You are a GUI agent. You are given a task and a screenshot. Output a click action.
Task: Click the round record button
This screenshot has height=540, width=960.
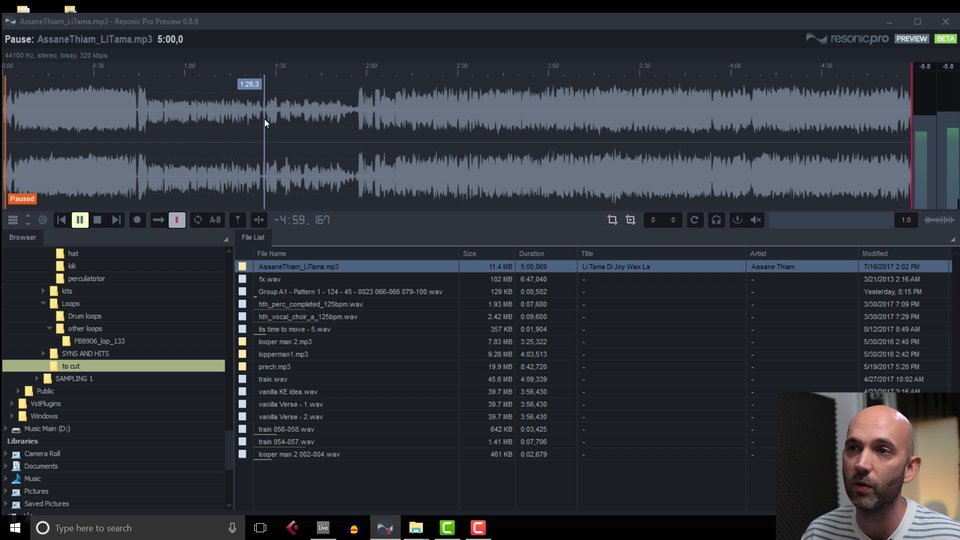click(137, 220)
